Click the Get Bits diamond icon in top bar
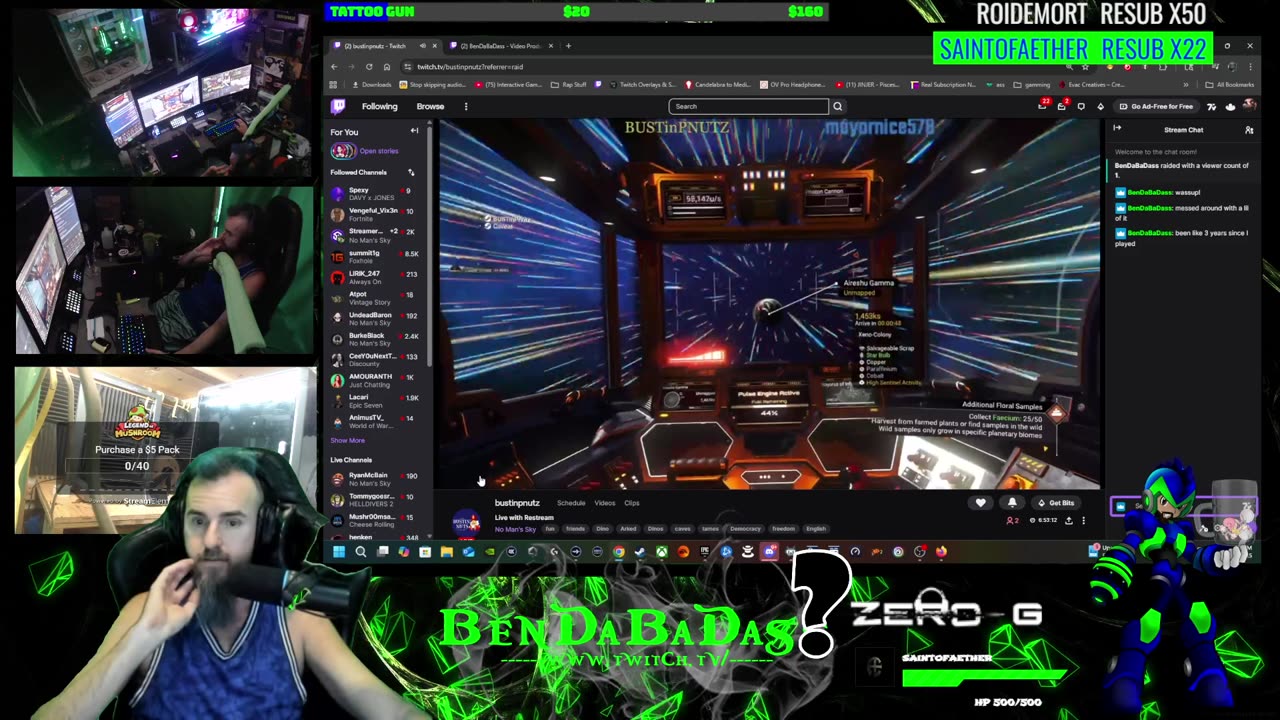The image size is (1280, 720). click(x=1101, y=106)
